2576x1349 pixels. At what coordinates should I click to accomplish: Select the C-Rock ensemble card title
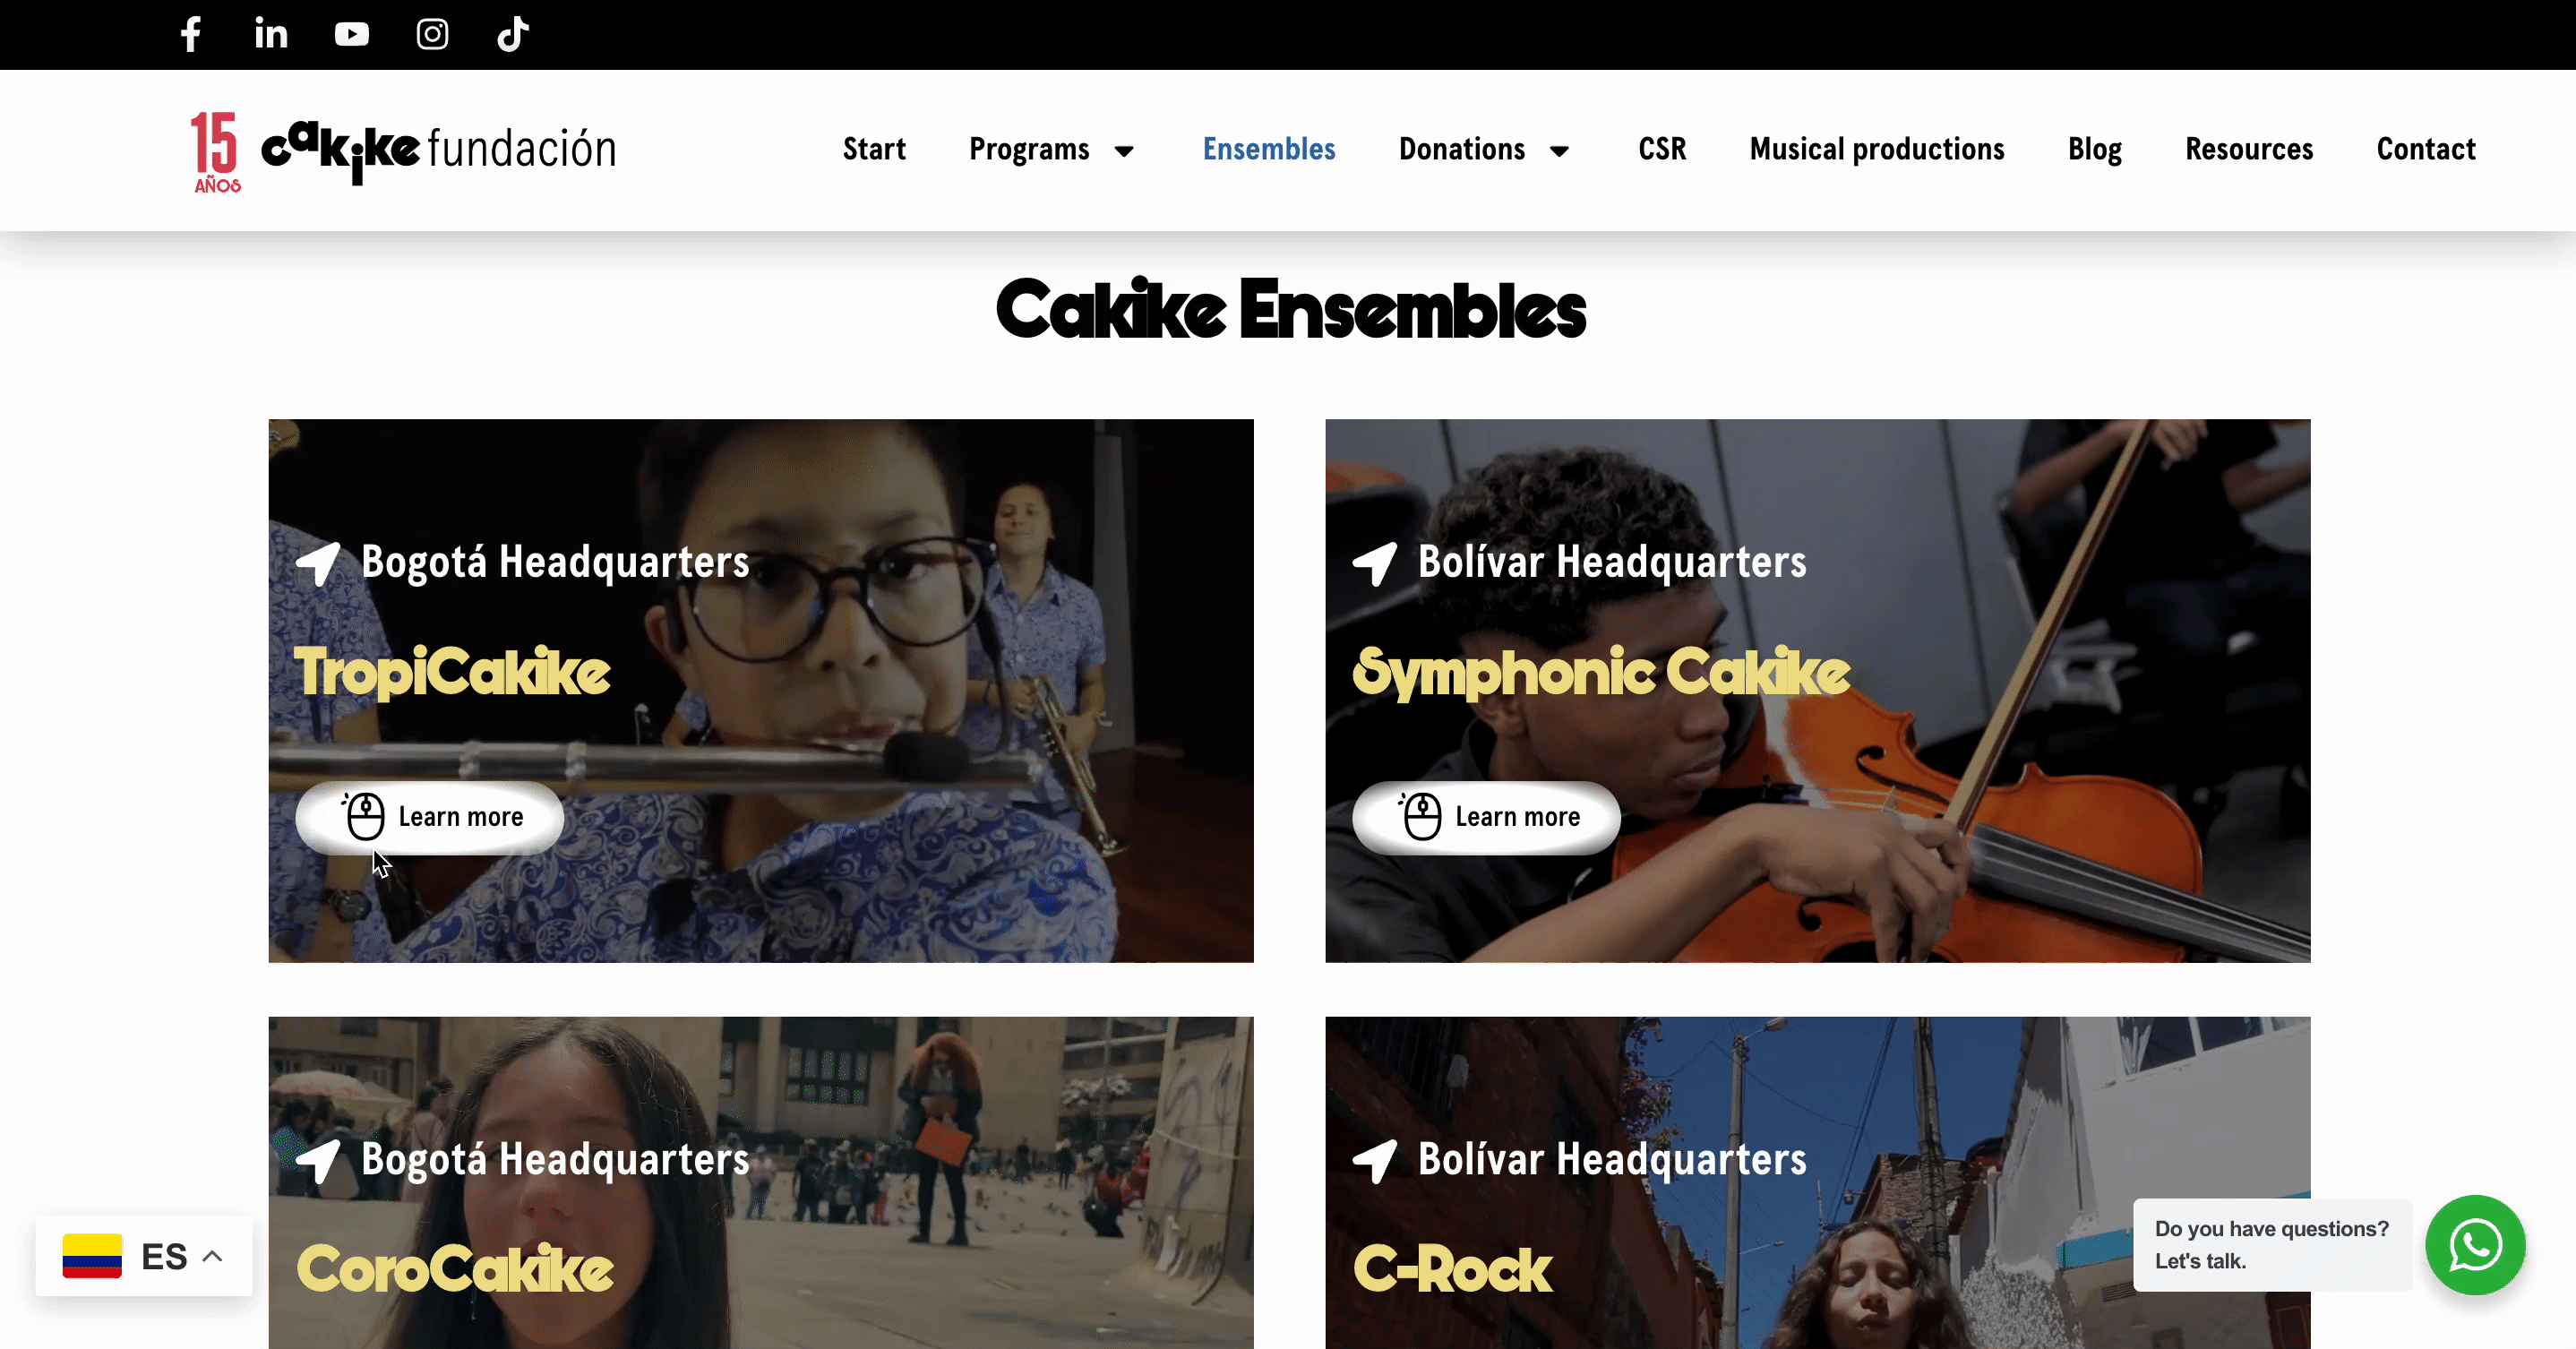[x=1452, y=1269]
